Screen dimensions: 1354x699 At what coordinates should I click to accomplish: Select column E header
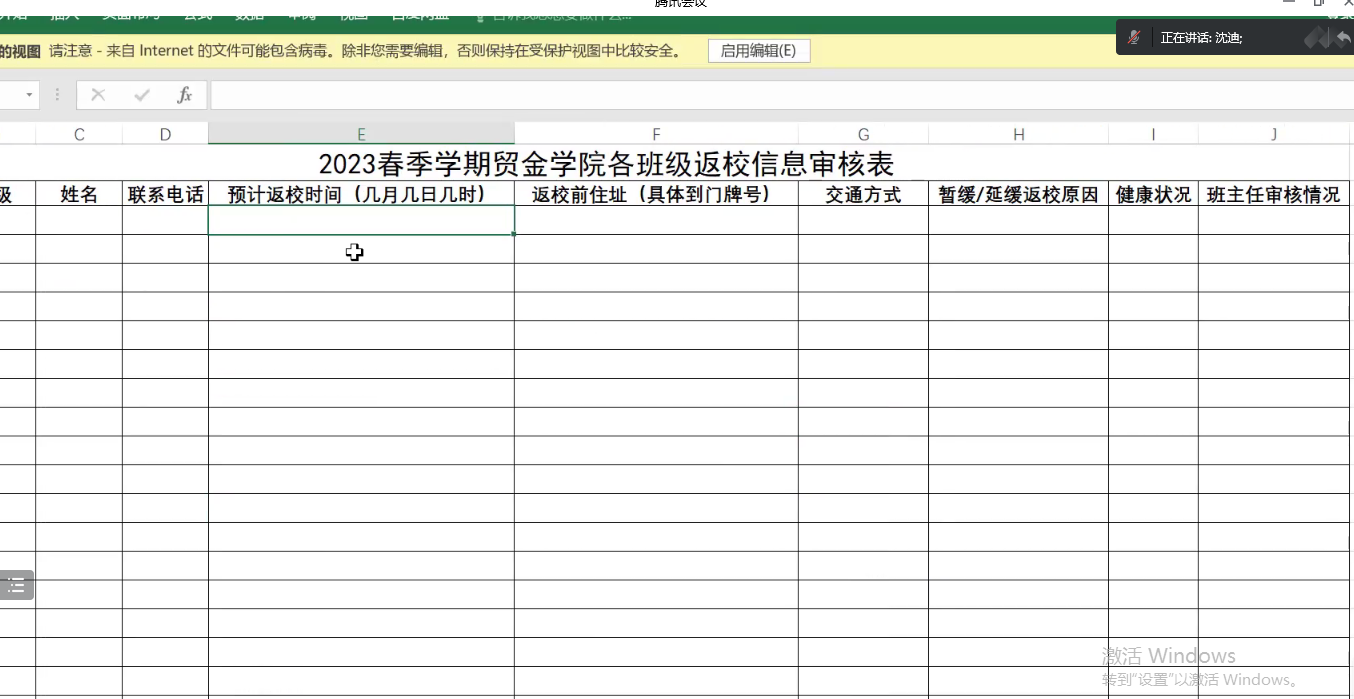(361, 134)
